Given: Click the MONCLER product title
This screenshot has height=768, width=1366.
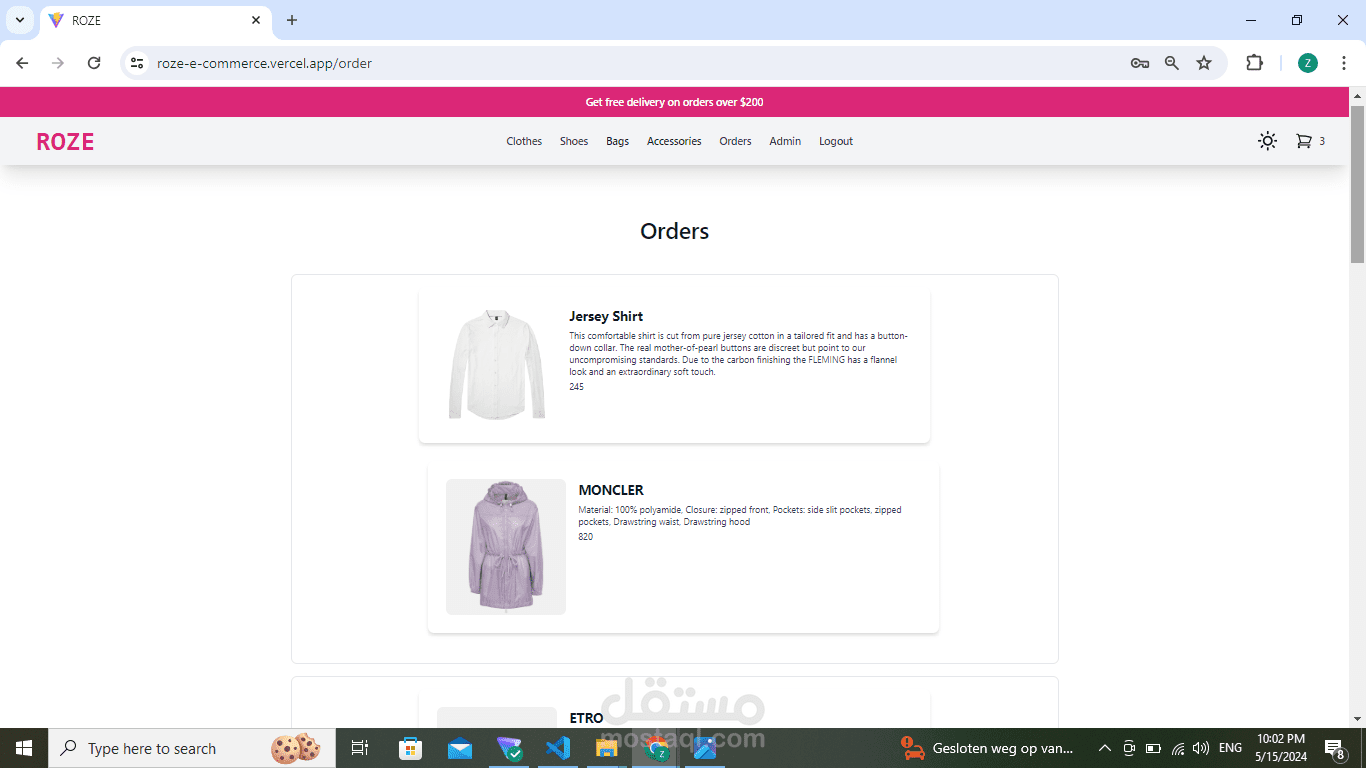Looking at the screenshot, I should (x=611, y=490).
